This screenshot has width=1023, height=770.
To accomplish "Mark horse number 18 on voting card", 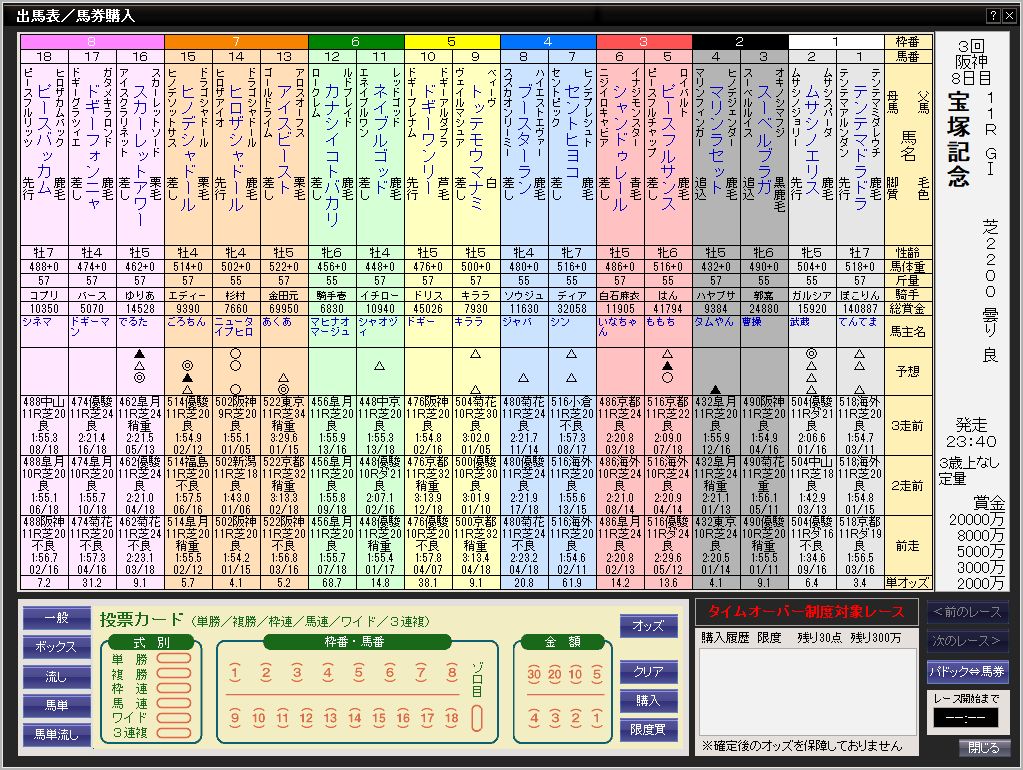I will click(x=451, y=718).
